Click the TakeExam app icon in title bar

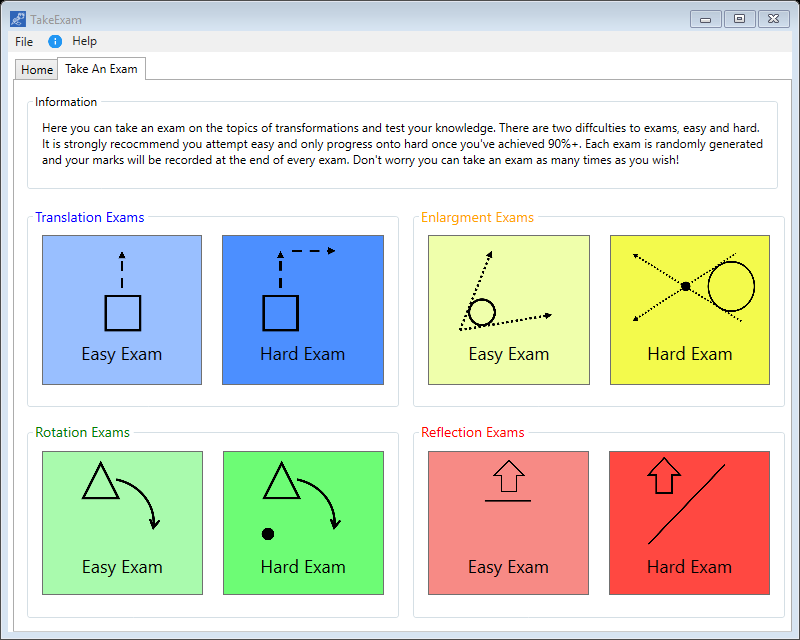18,19
